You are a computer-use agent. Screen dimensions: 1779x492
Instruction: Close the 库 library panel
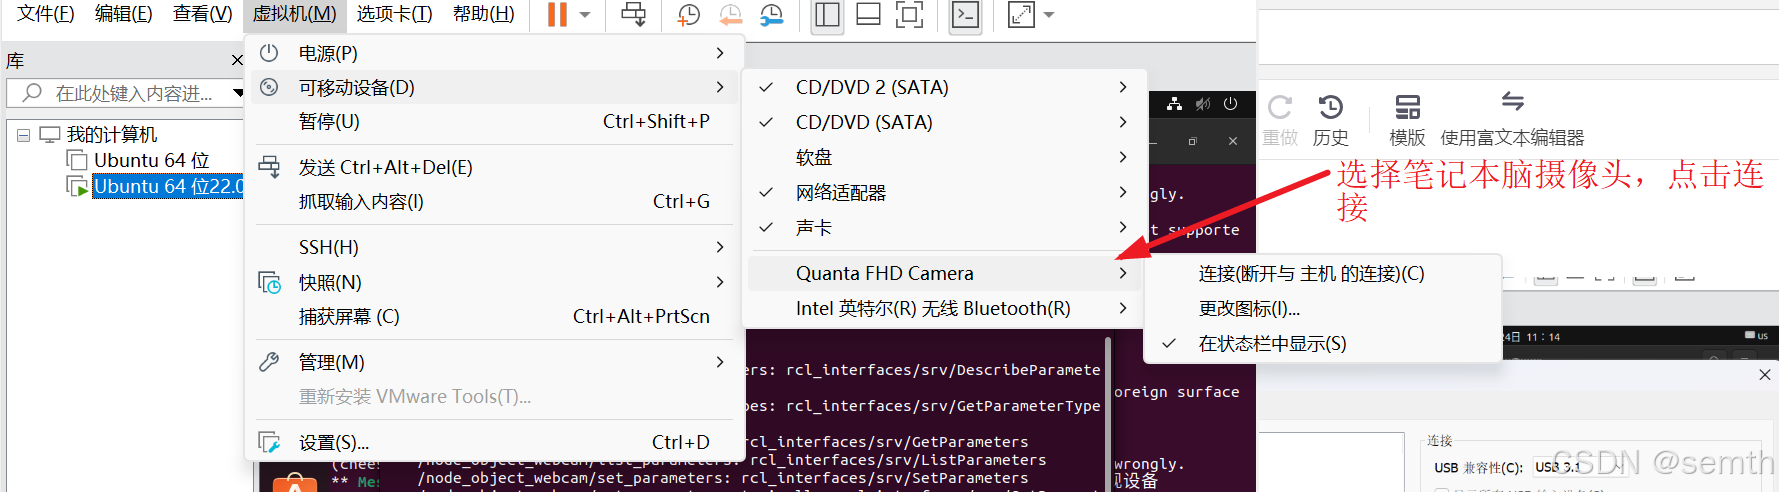pyautogui.click(x=237, y=60)
